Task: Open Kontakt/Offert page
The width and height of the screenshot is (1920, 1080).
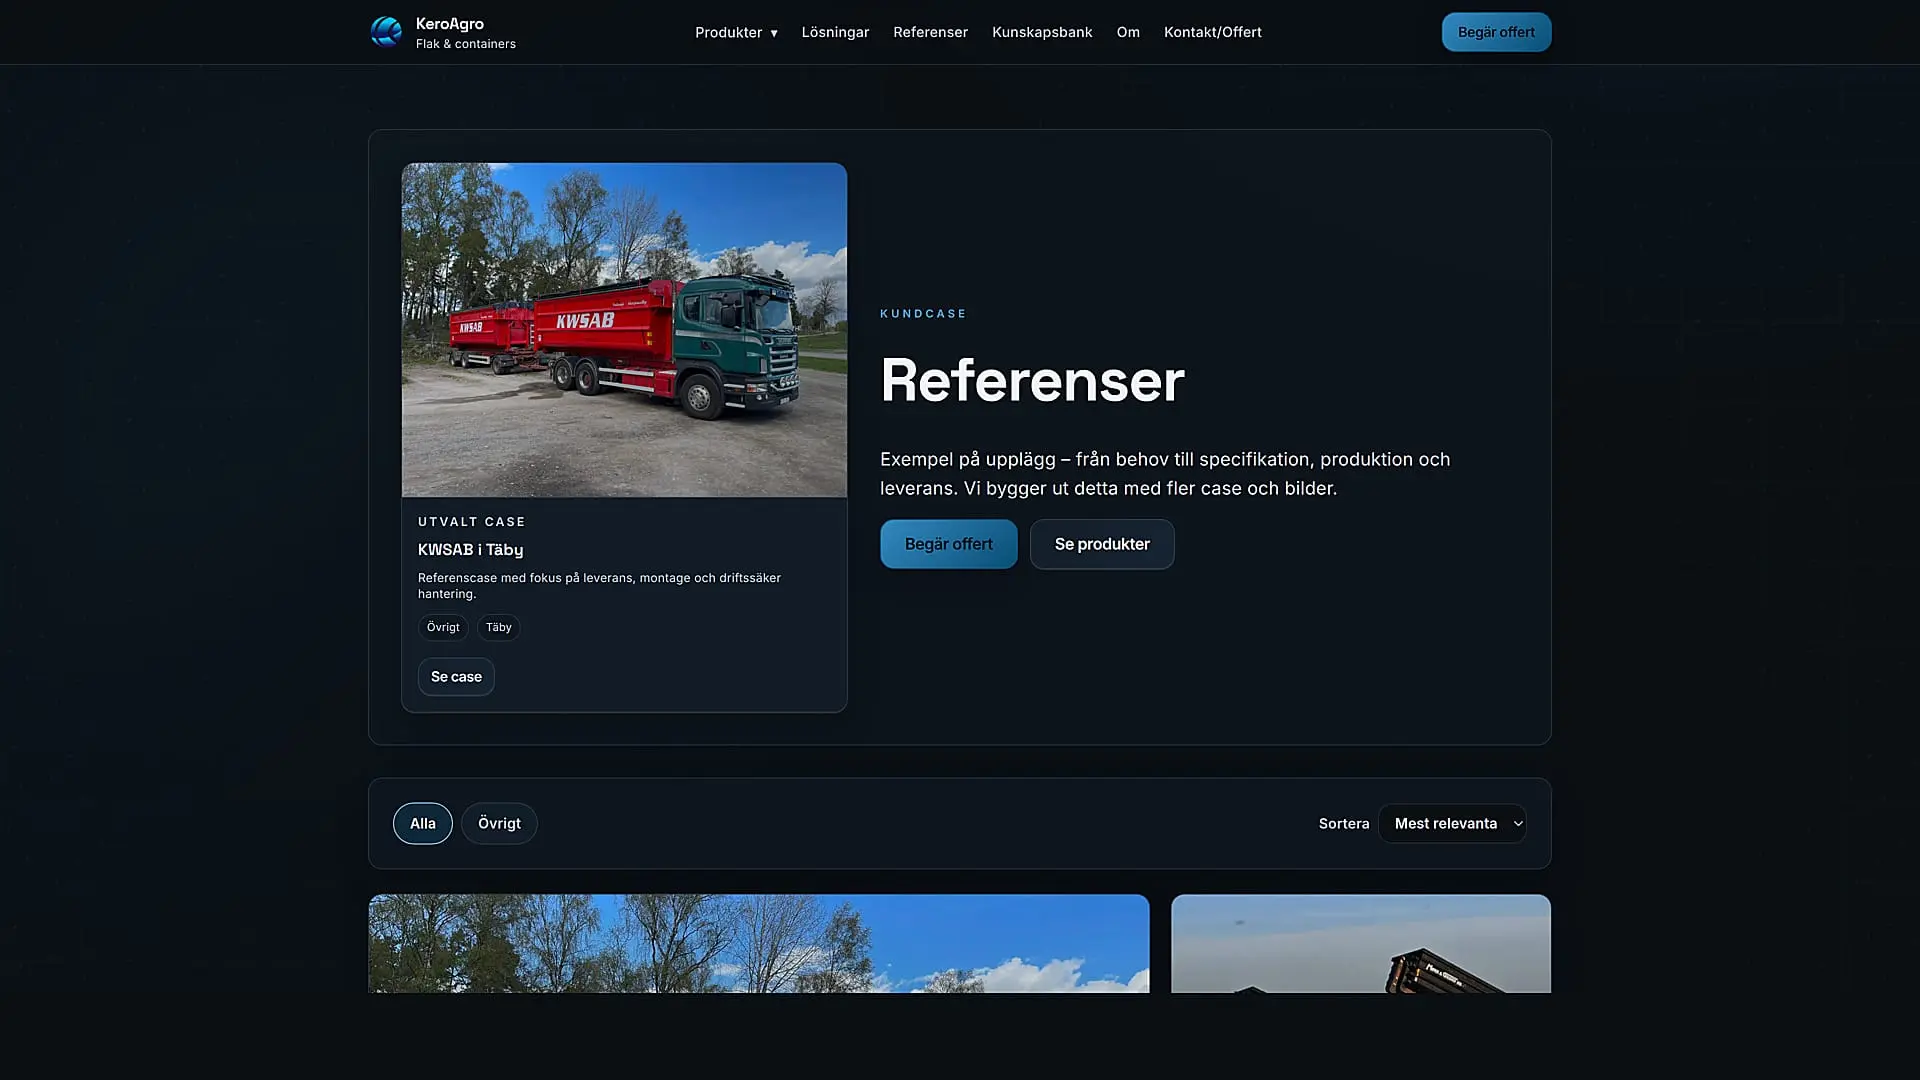Action: click(x=1212, y=32)
